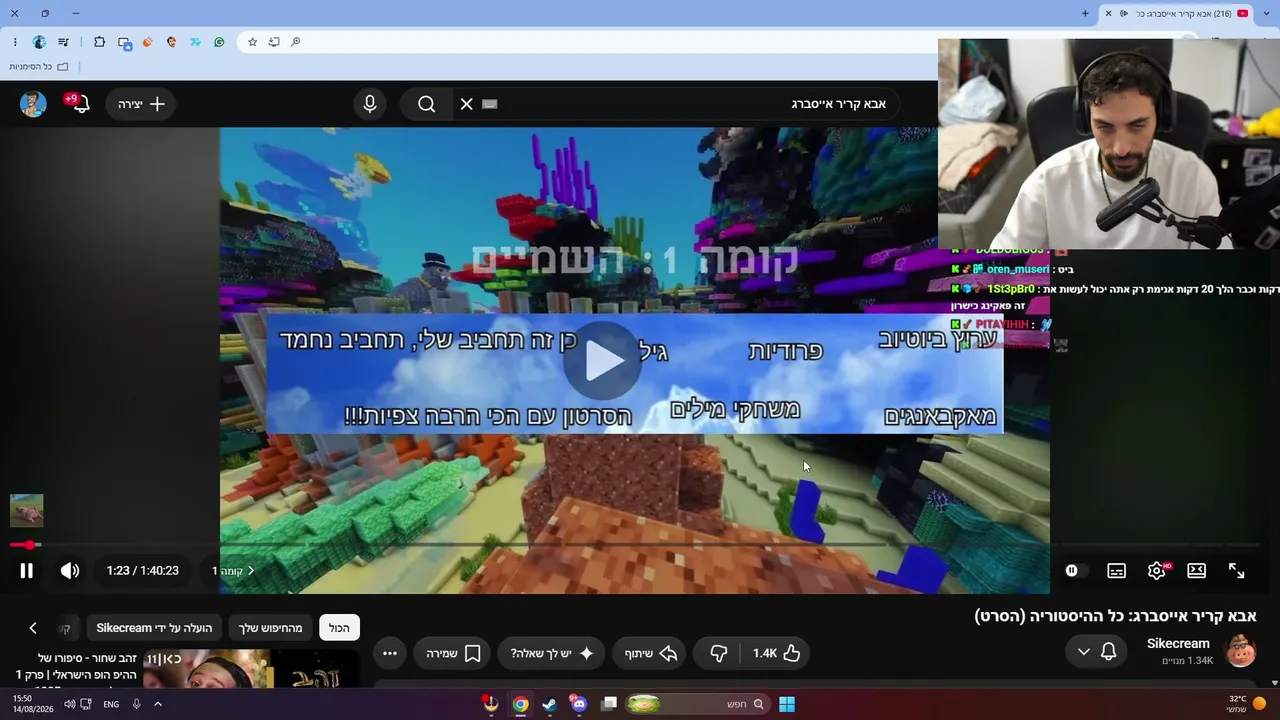1280x720 pixels.
Task: Open the Chrome extensions puzzle icon
Action: [99, 42]
